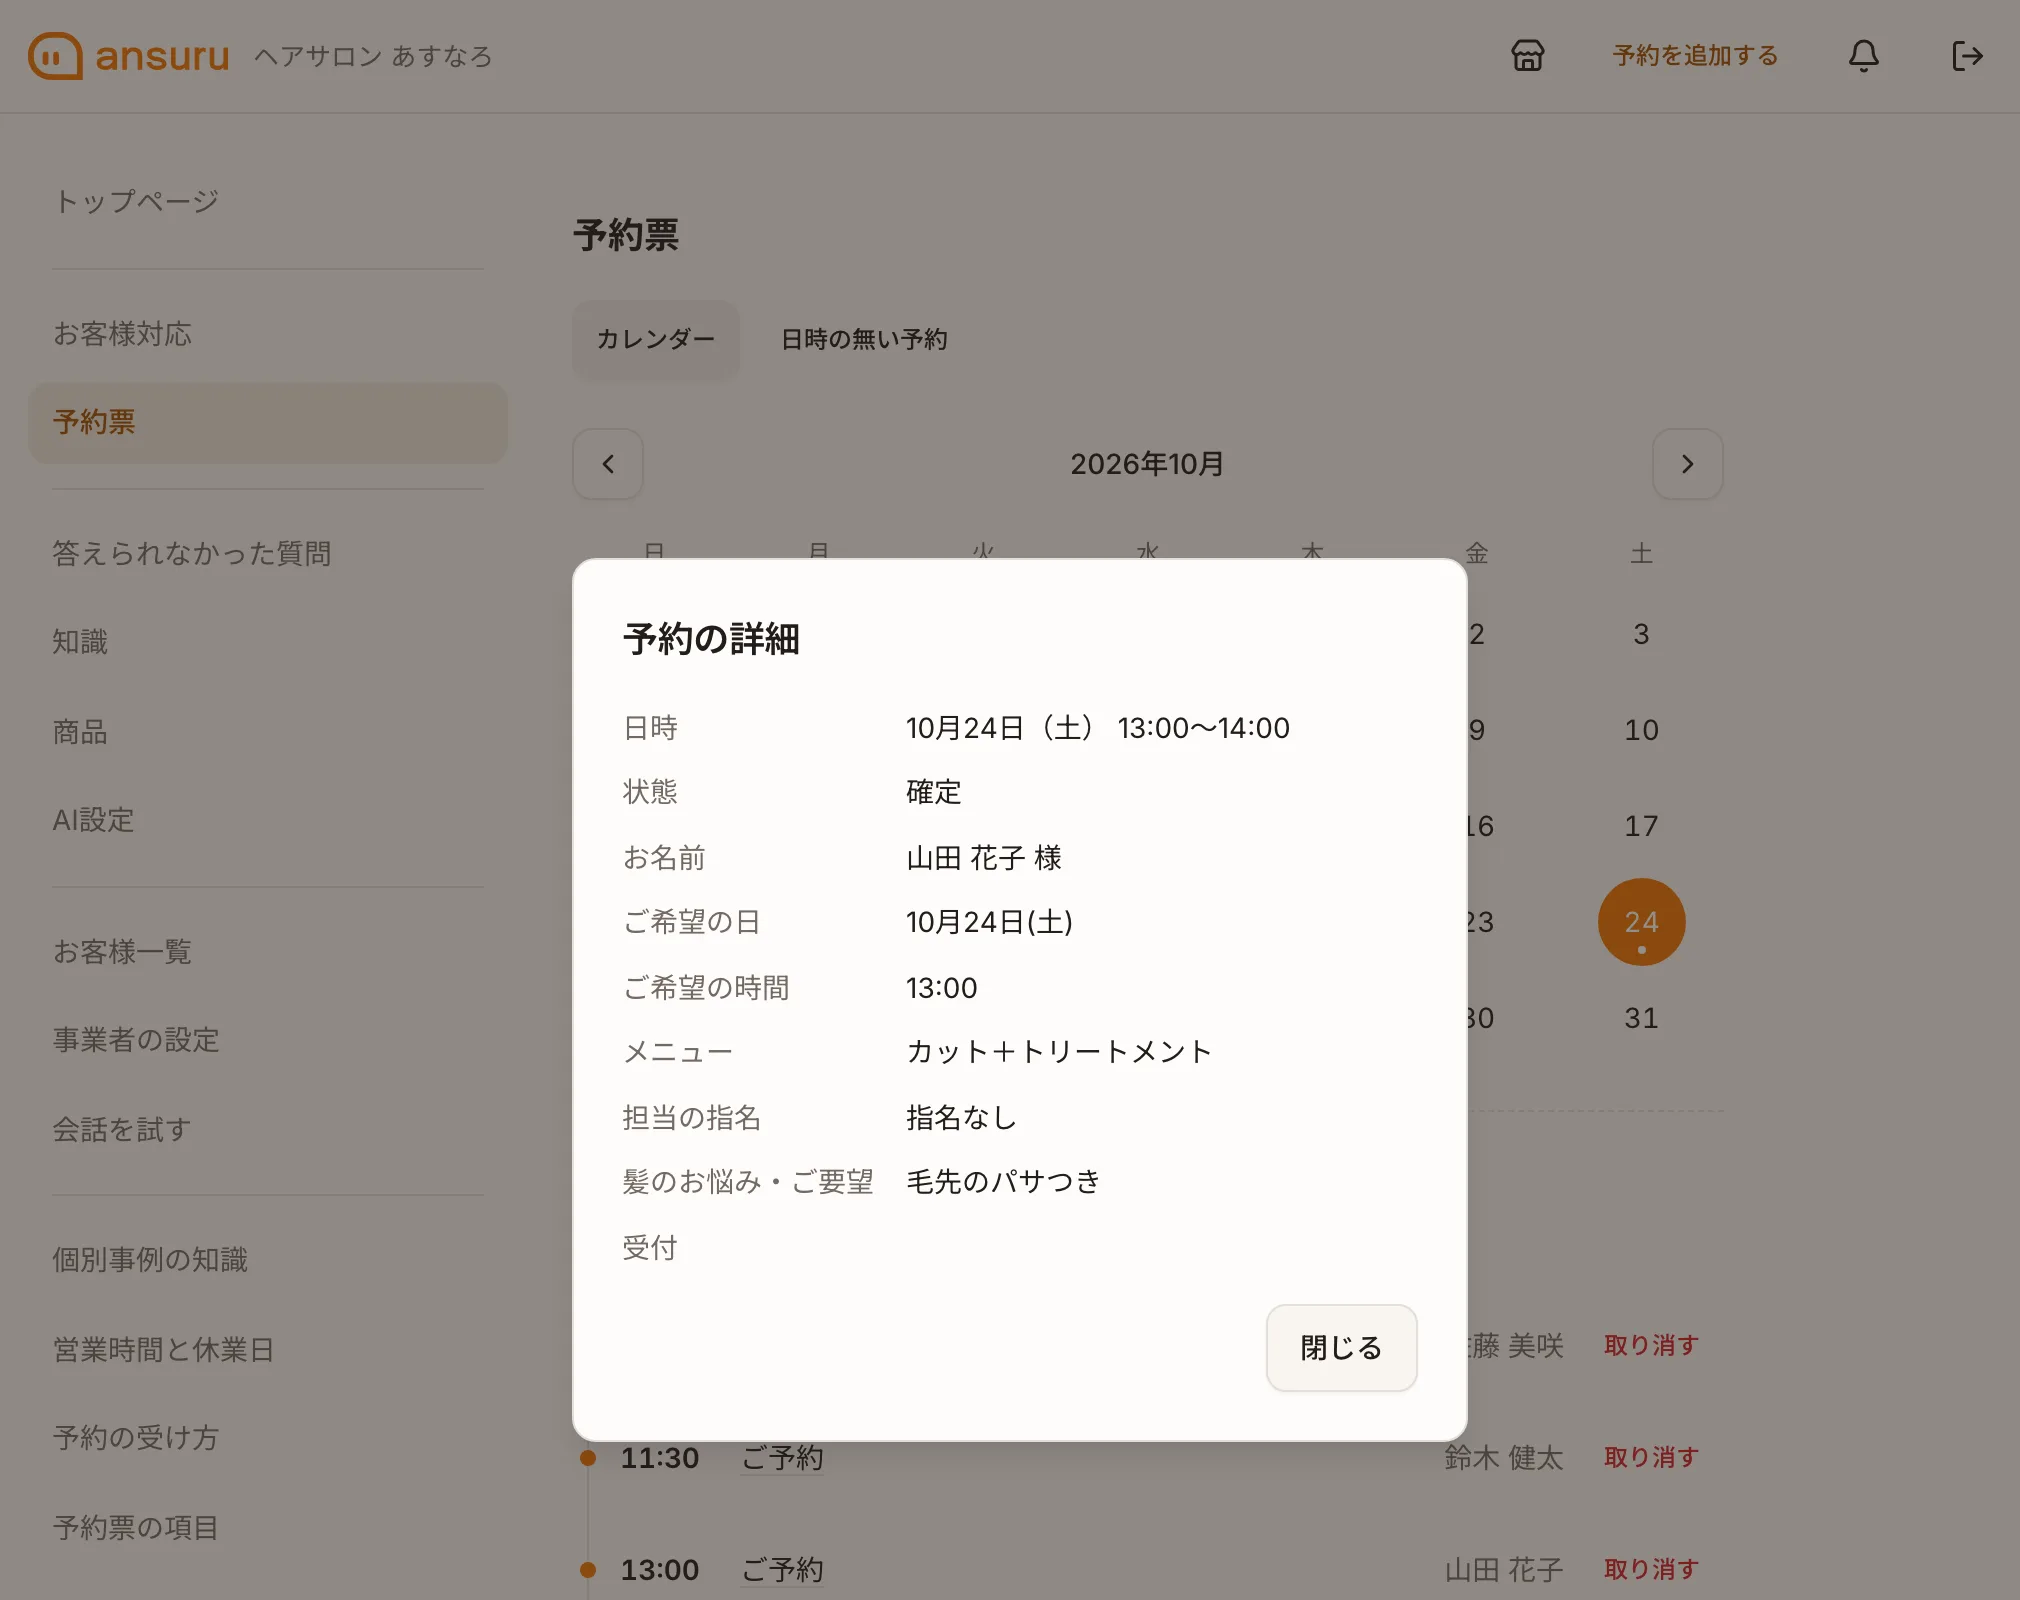The width and height of the screenshot is (2020, 1600).
Task: Open トップページ in sidebar
Action: coord(136,201)
